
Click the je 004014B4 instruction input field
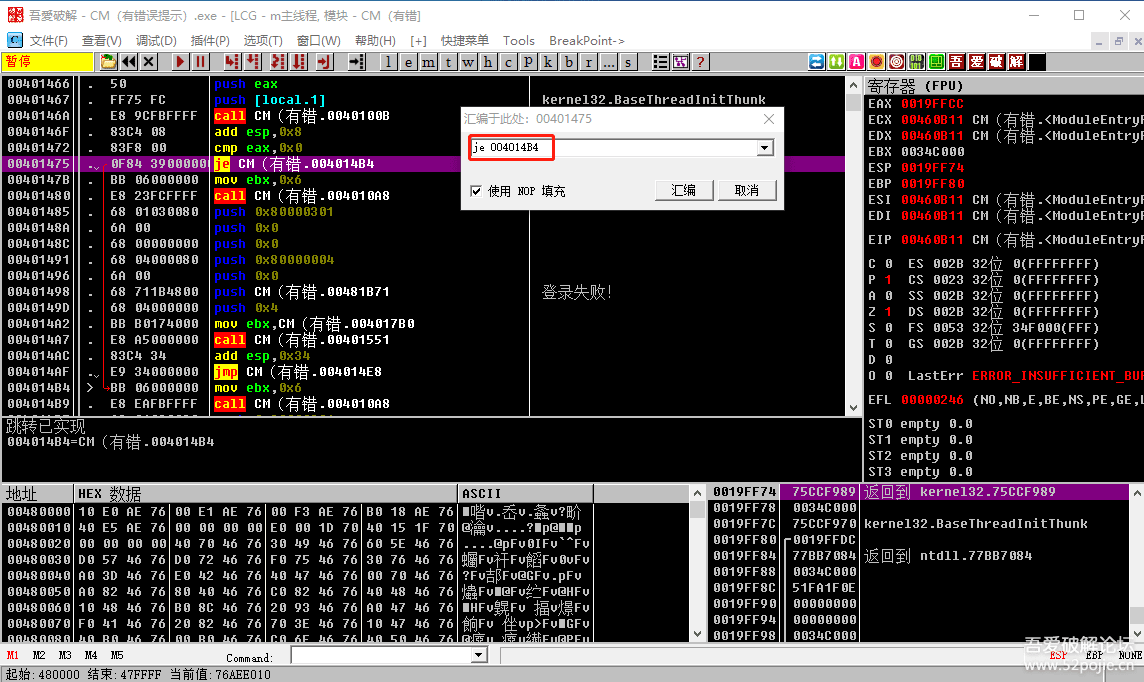click(612, 148)
